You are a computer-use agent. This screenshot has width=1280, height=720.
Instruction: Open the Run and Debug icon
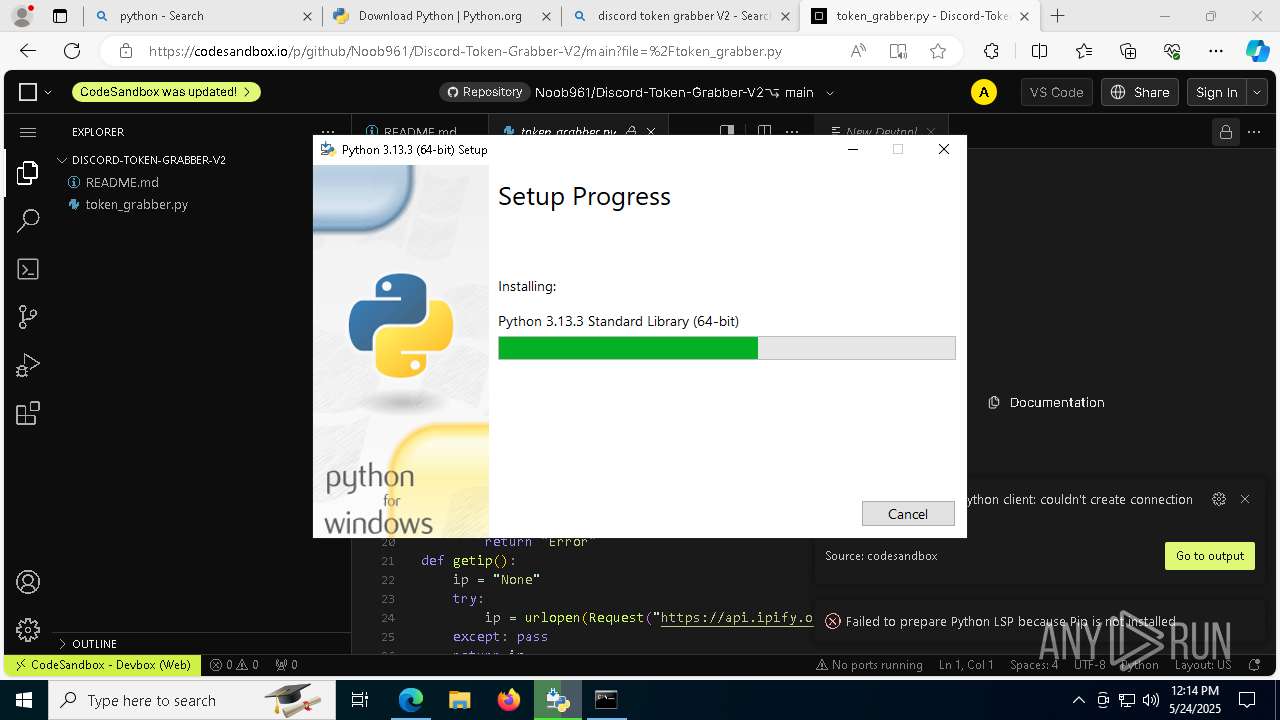pyautogui.click(x=28, y=365)
